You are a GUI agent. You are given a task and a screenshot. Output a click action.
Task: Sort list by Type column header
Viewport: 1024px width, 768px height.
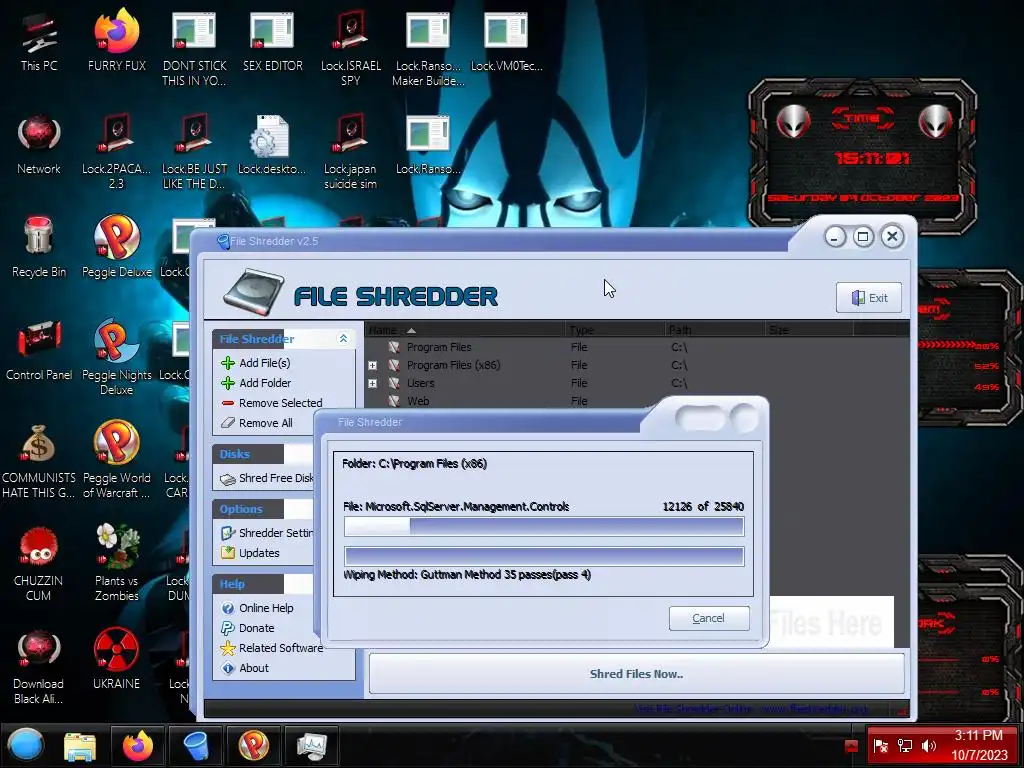[x=615, y=330]
